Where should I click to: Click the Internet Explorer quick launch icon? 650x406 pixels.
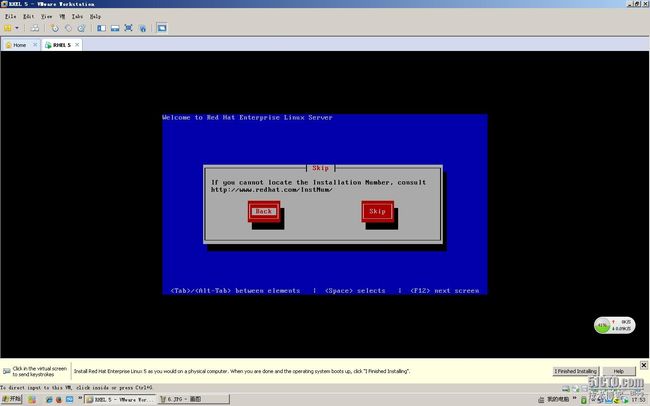point(49,400)
